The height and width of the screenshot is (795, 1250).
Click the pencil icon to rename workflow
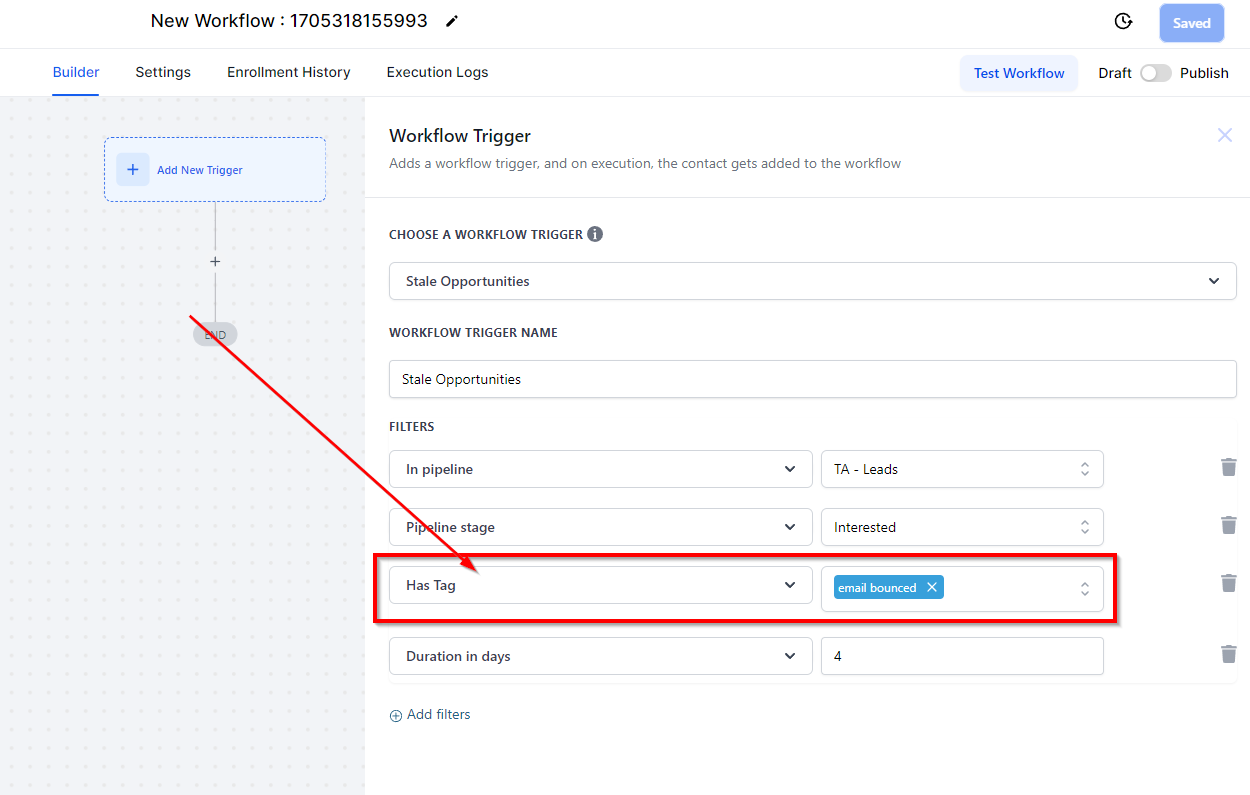click(452, 21)
